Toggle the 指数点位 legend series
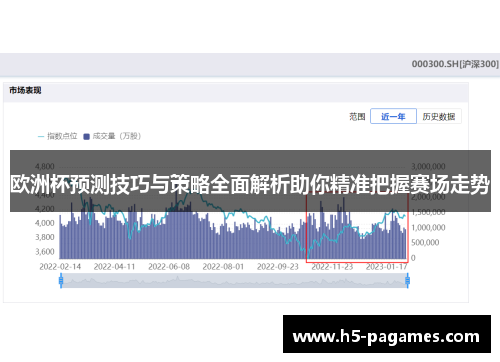The width and height of the screenshot is (500, 362). point(58,136)
